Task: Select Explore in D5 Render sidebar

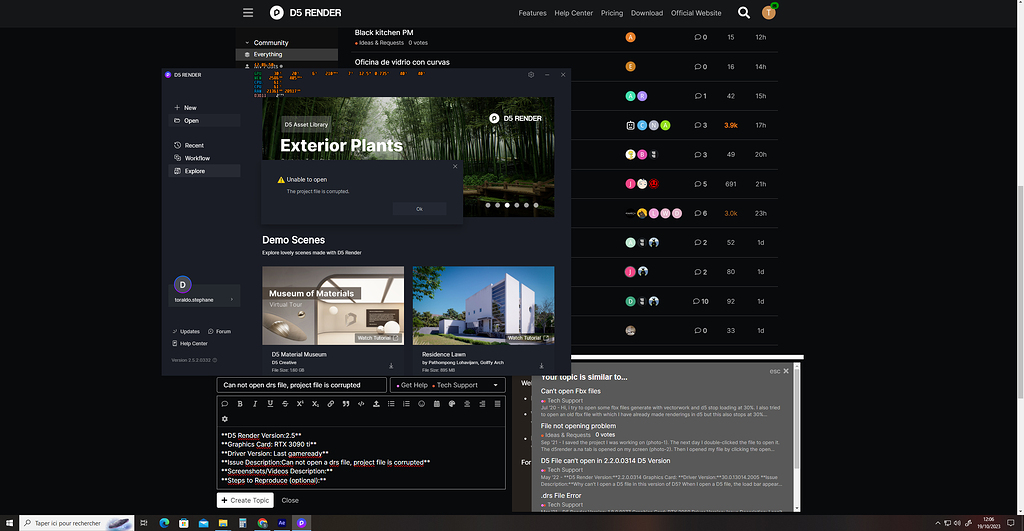Action: click(x=204, y=171)
